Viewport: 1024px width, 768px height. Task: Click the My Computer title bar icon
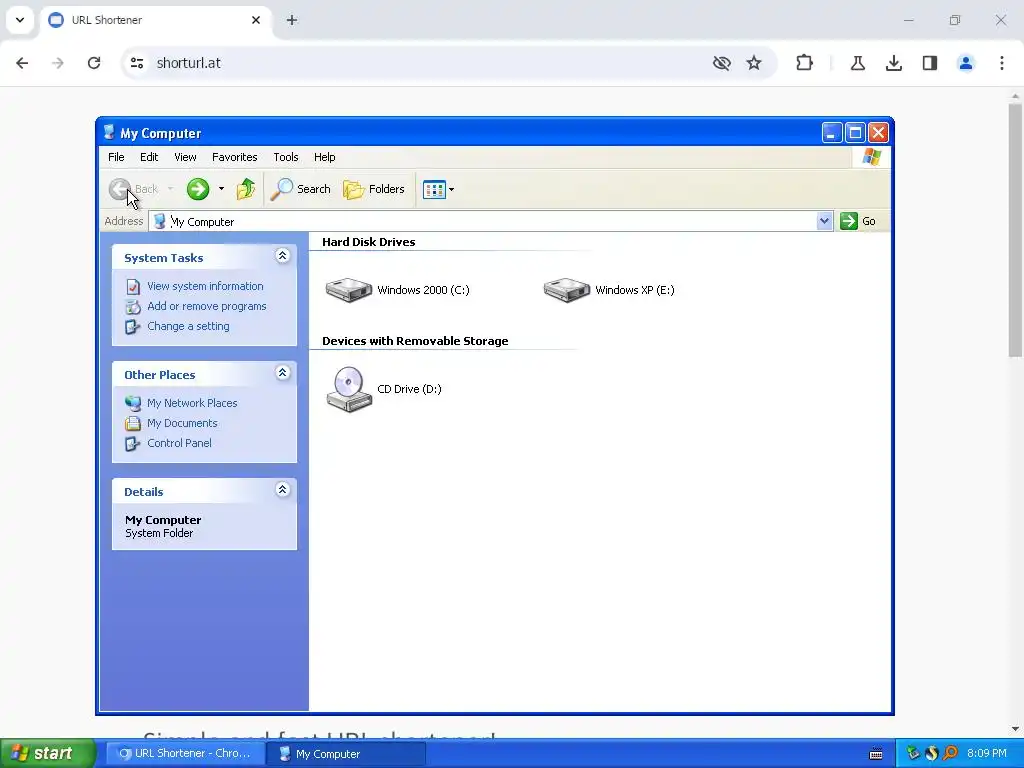(109, 133)
